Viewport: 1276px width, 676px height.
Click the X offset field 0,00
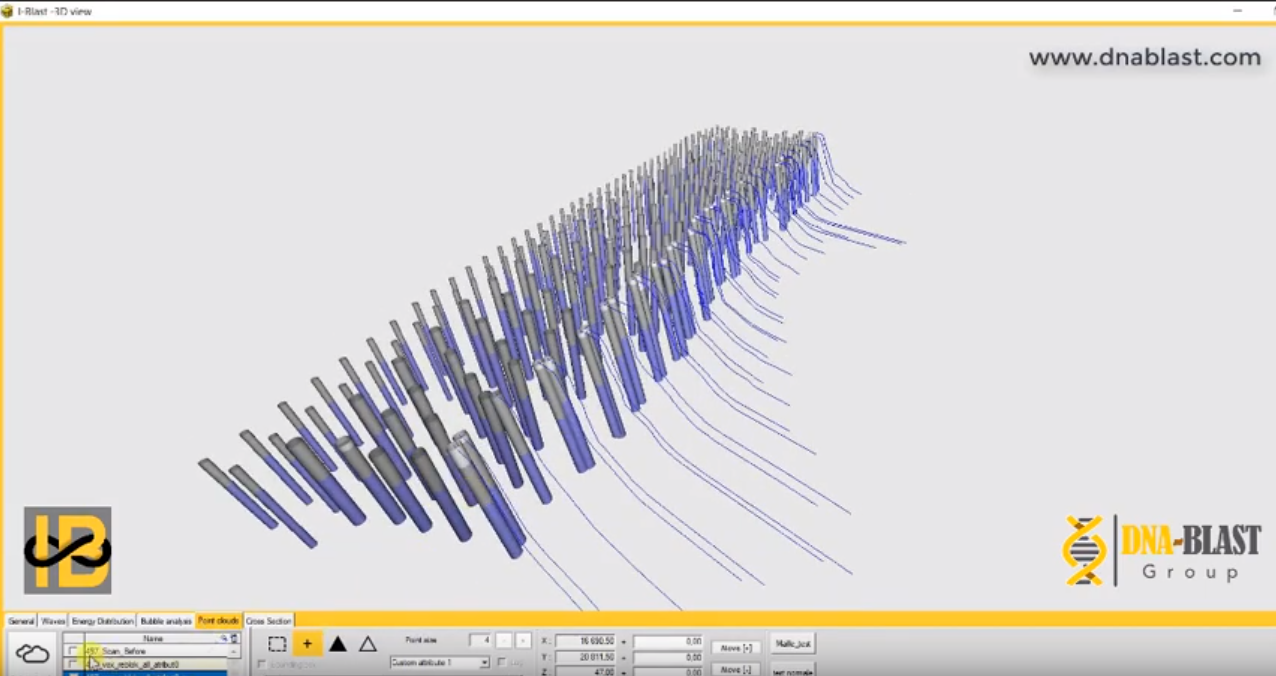[x=668, y=641]
